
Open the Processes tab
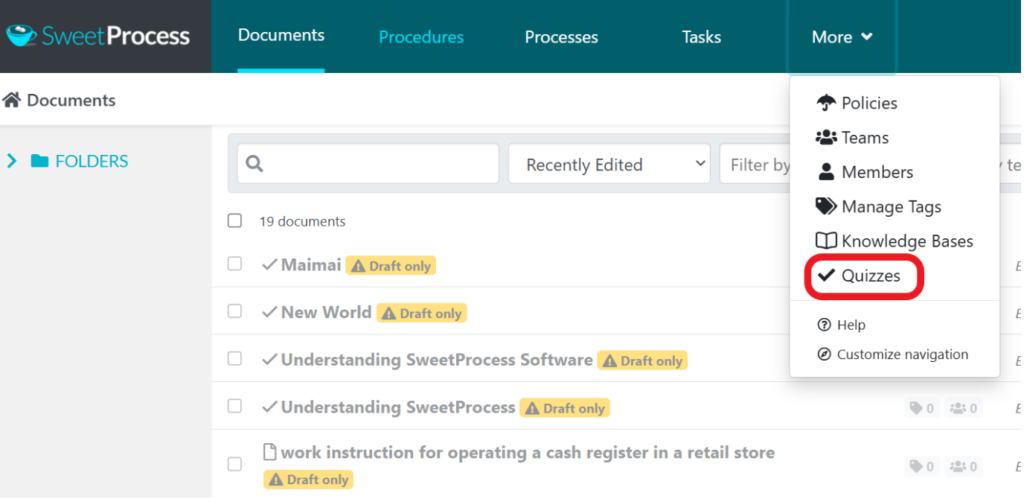pos(562,37)
